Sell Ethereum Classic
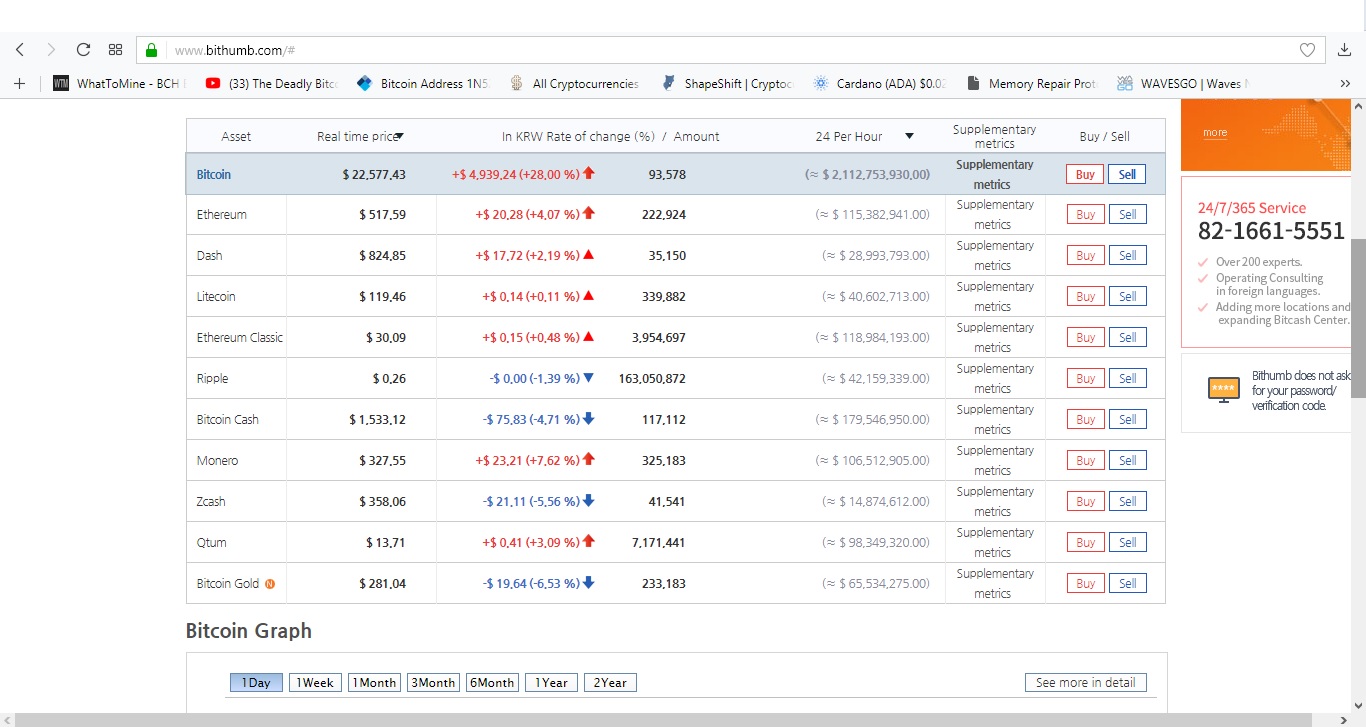The height and width of the screenshot is (727, 1366). coord(1127,337)
